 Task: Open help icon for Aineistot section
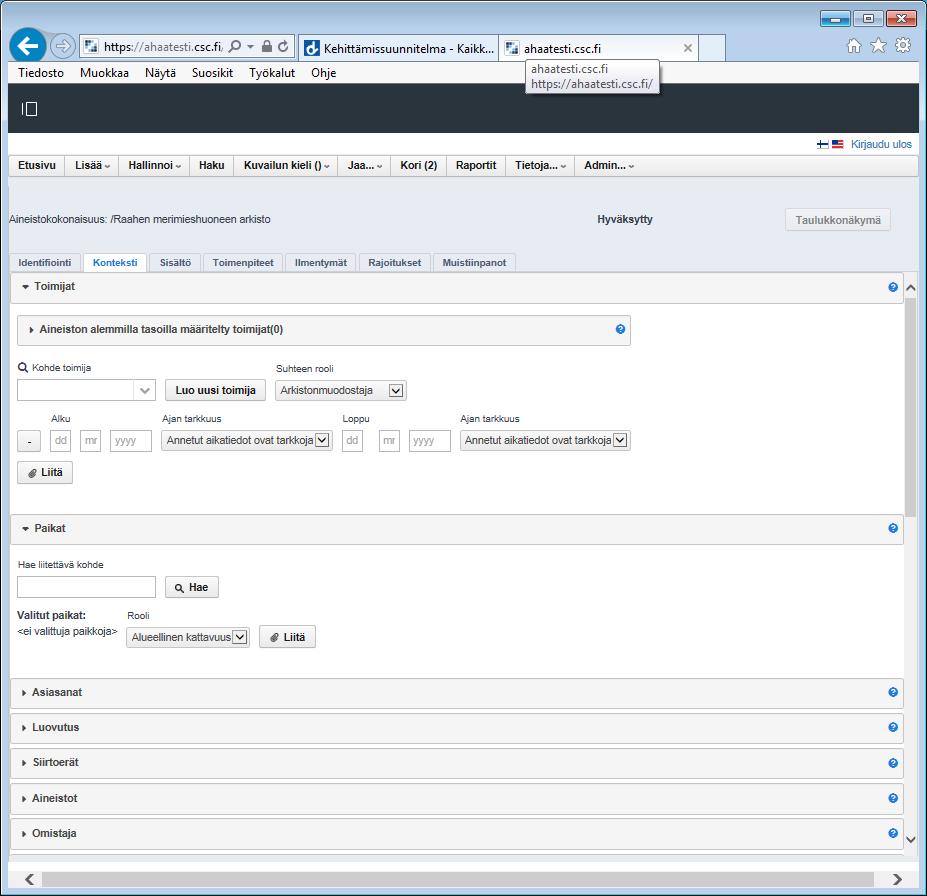(893, 798)
